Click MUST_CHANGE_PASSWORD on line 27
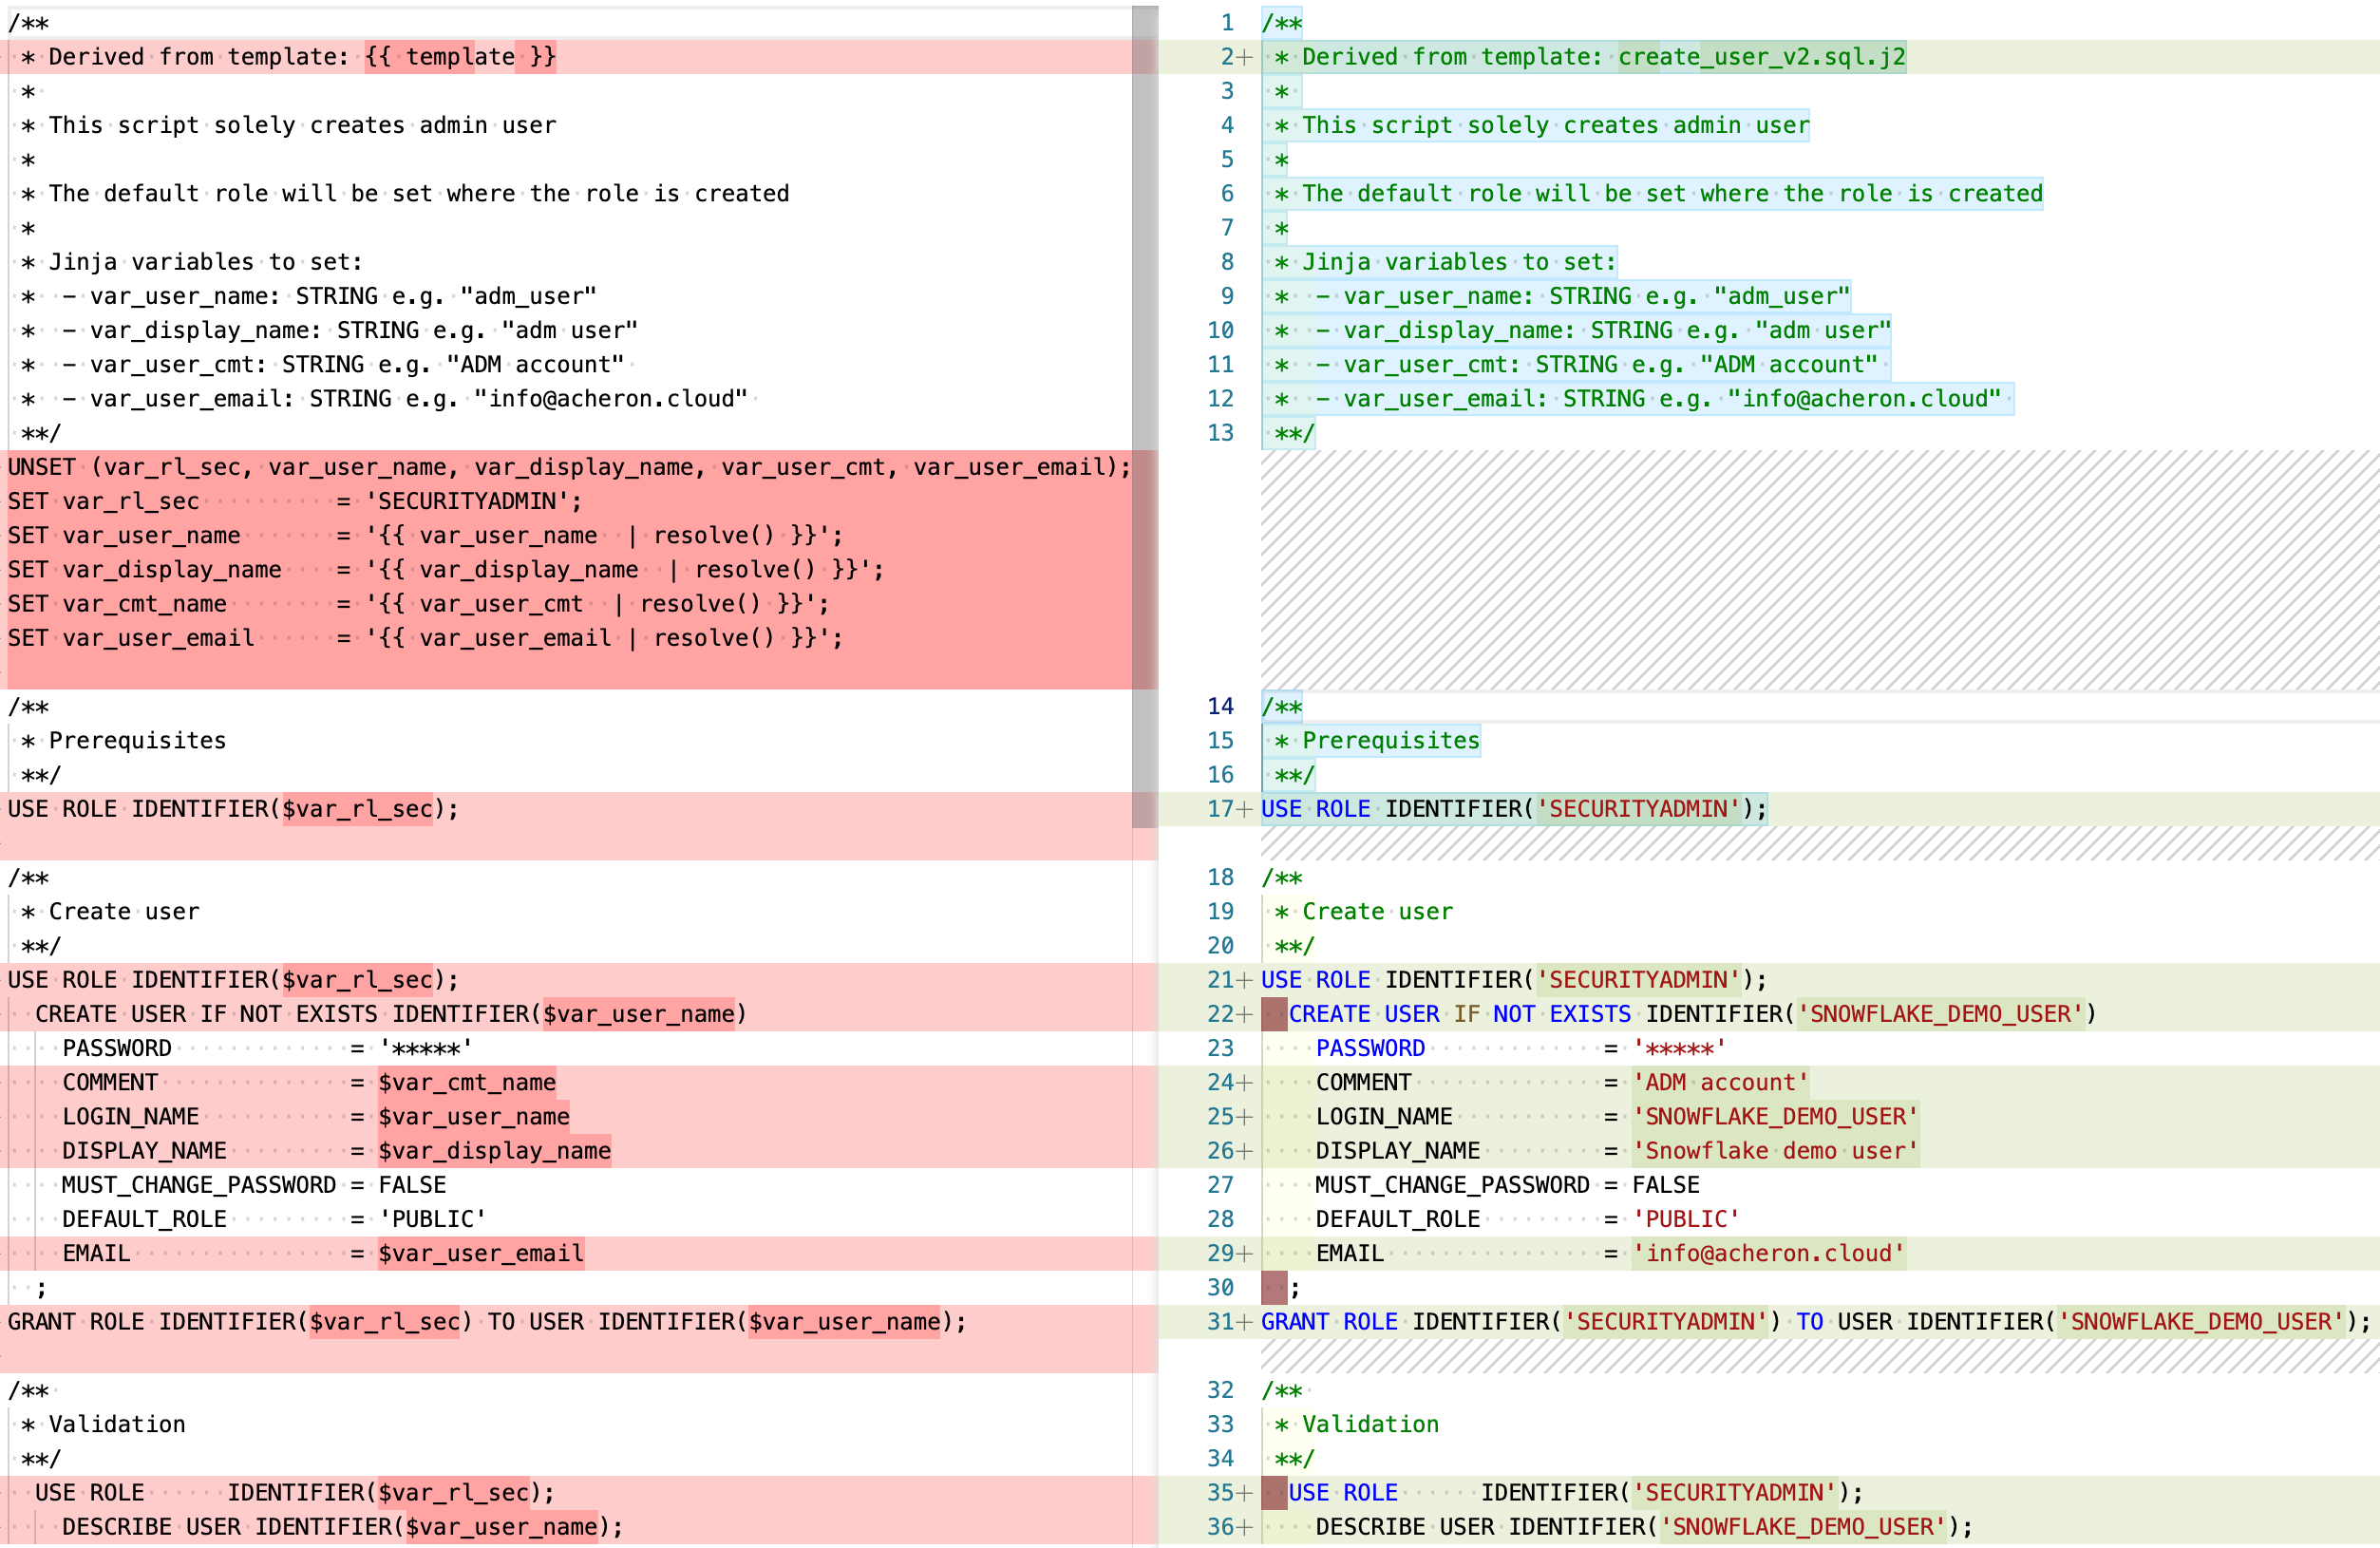The width and height of the screenshot is (2380, 1548). (x=1452, y=1185)
